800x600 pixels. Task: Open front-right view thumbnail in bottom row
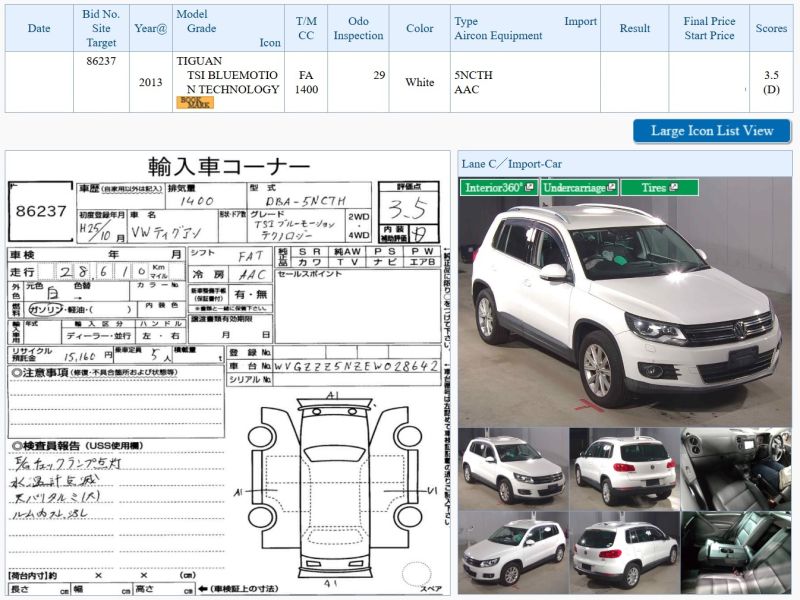pos(513,553)
